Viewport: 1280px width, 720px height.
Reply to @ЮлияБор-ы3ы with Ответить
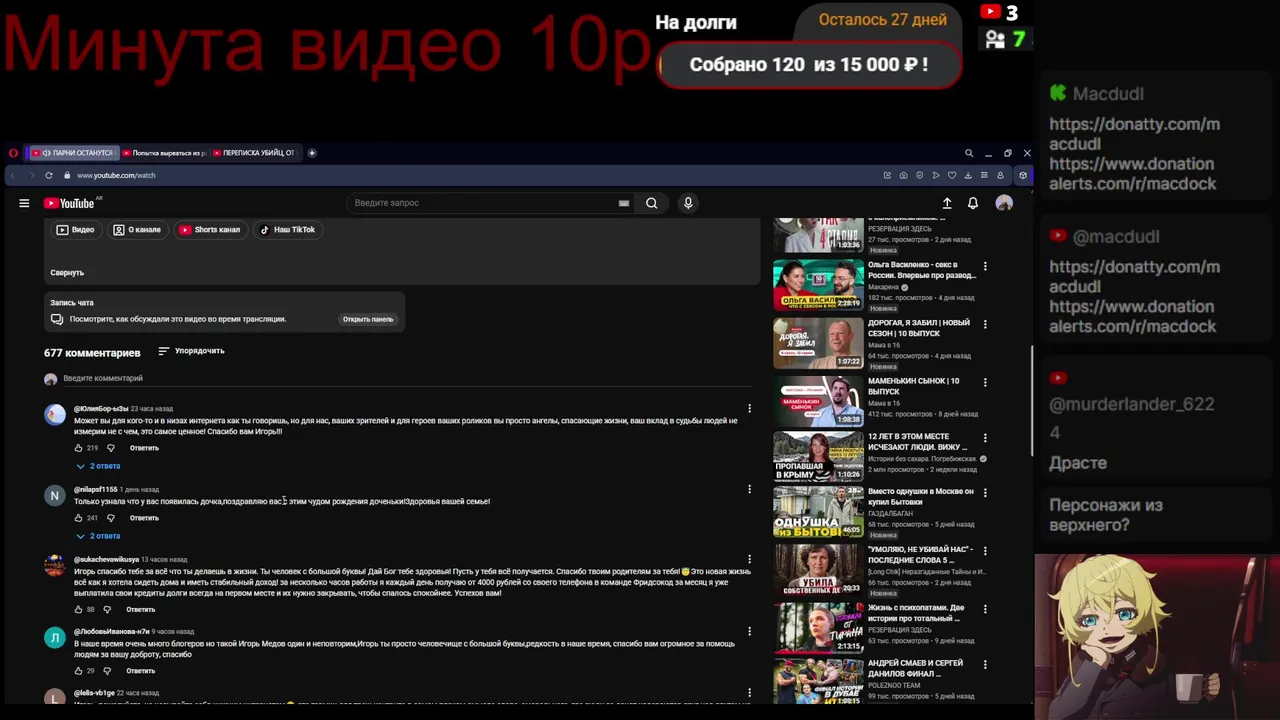click(144, 448)
